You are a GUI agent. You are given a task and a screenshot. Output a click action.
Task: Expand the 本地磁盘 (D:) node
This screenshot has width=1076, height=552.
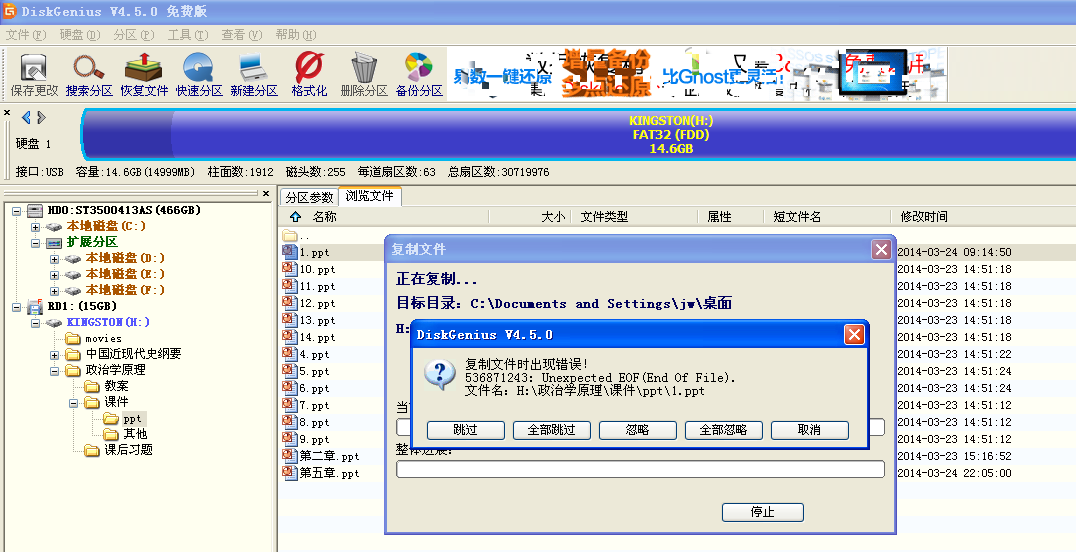coord(54,259)
